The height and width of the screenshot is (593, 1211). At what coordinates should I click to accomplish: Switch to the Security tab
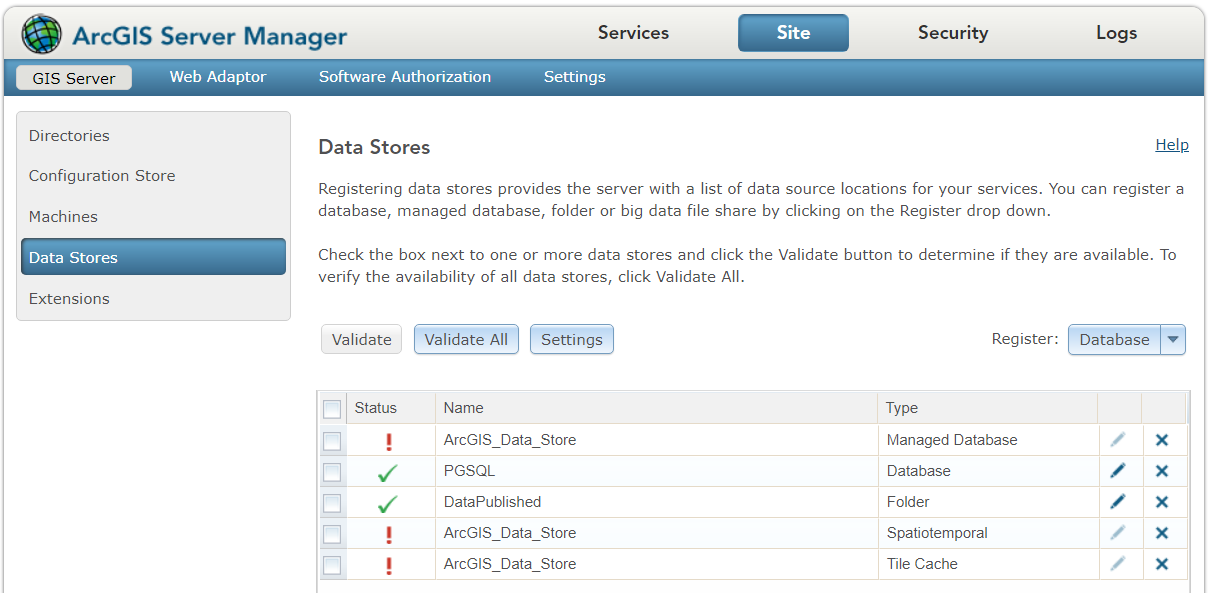point(953,33)
